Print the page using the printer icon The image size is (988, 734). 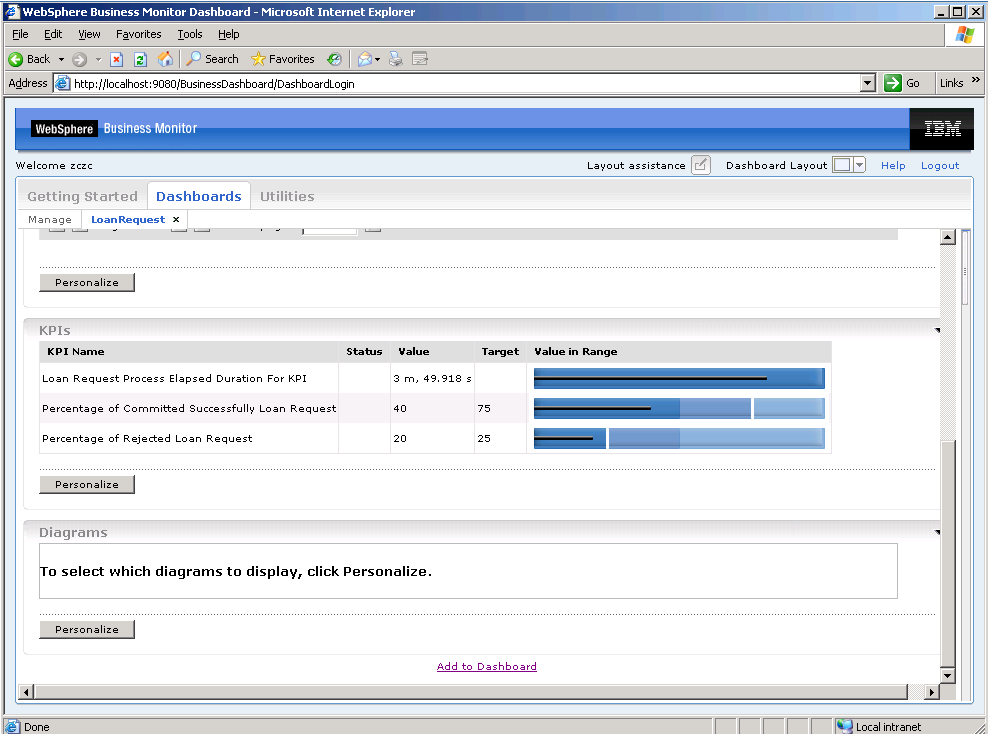[396, 59]
